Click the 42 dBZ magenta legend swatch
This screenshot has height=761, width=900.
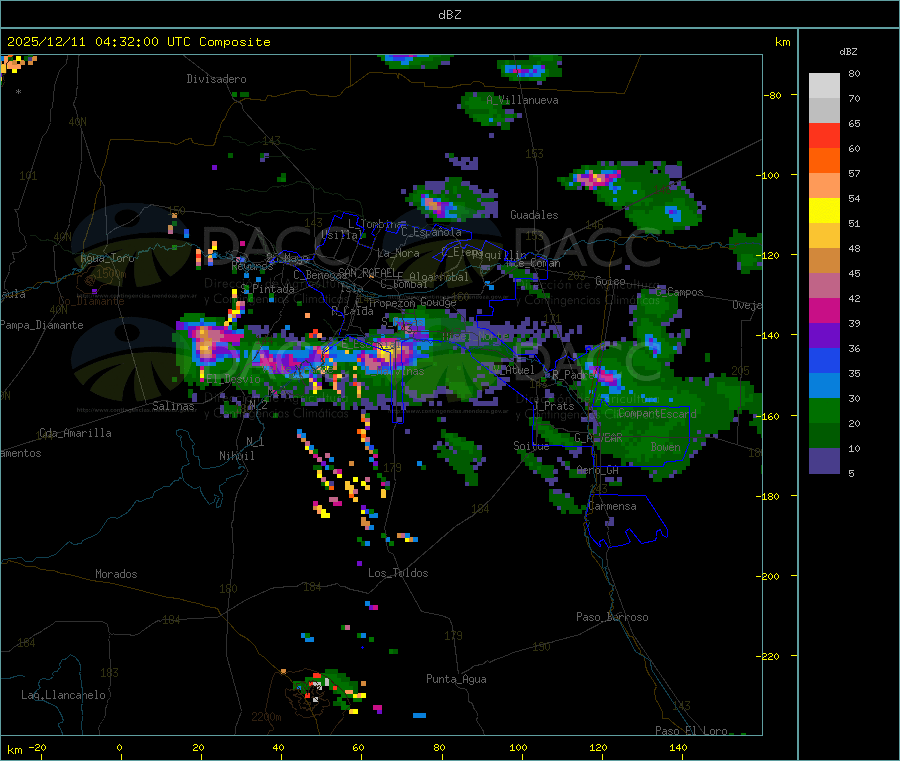click(x=824, y=310)
